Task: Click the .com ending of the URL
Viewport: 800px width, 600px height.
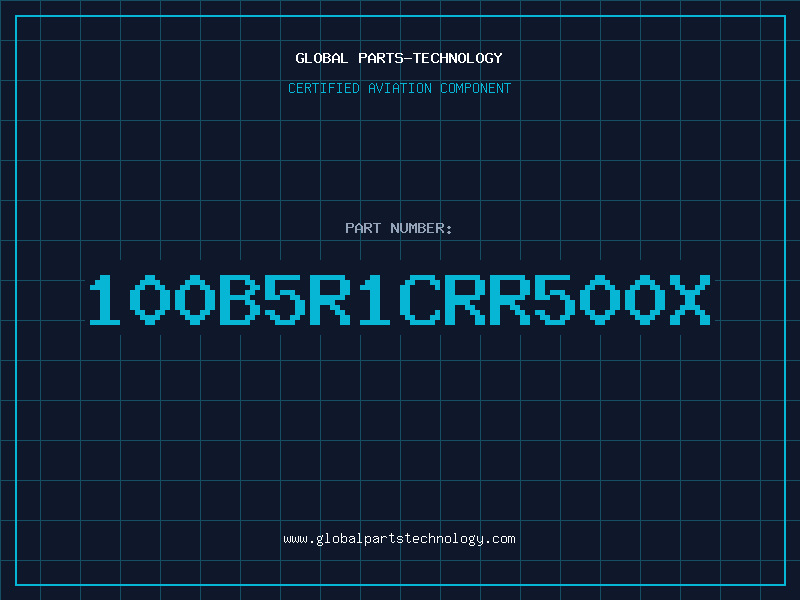Action: 499,539
